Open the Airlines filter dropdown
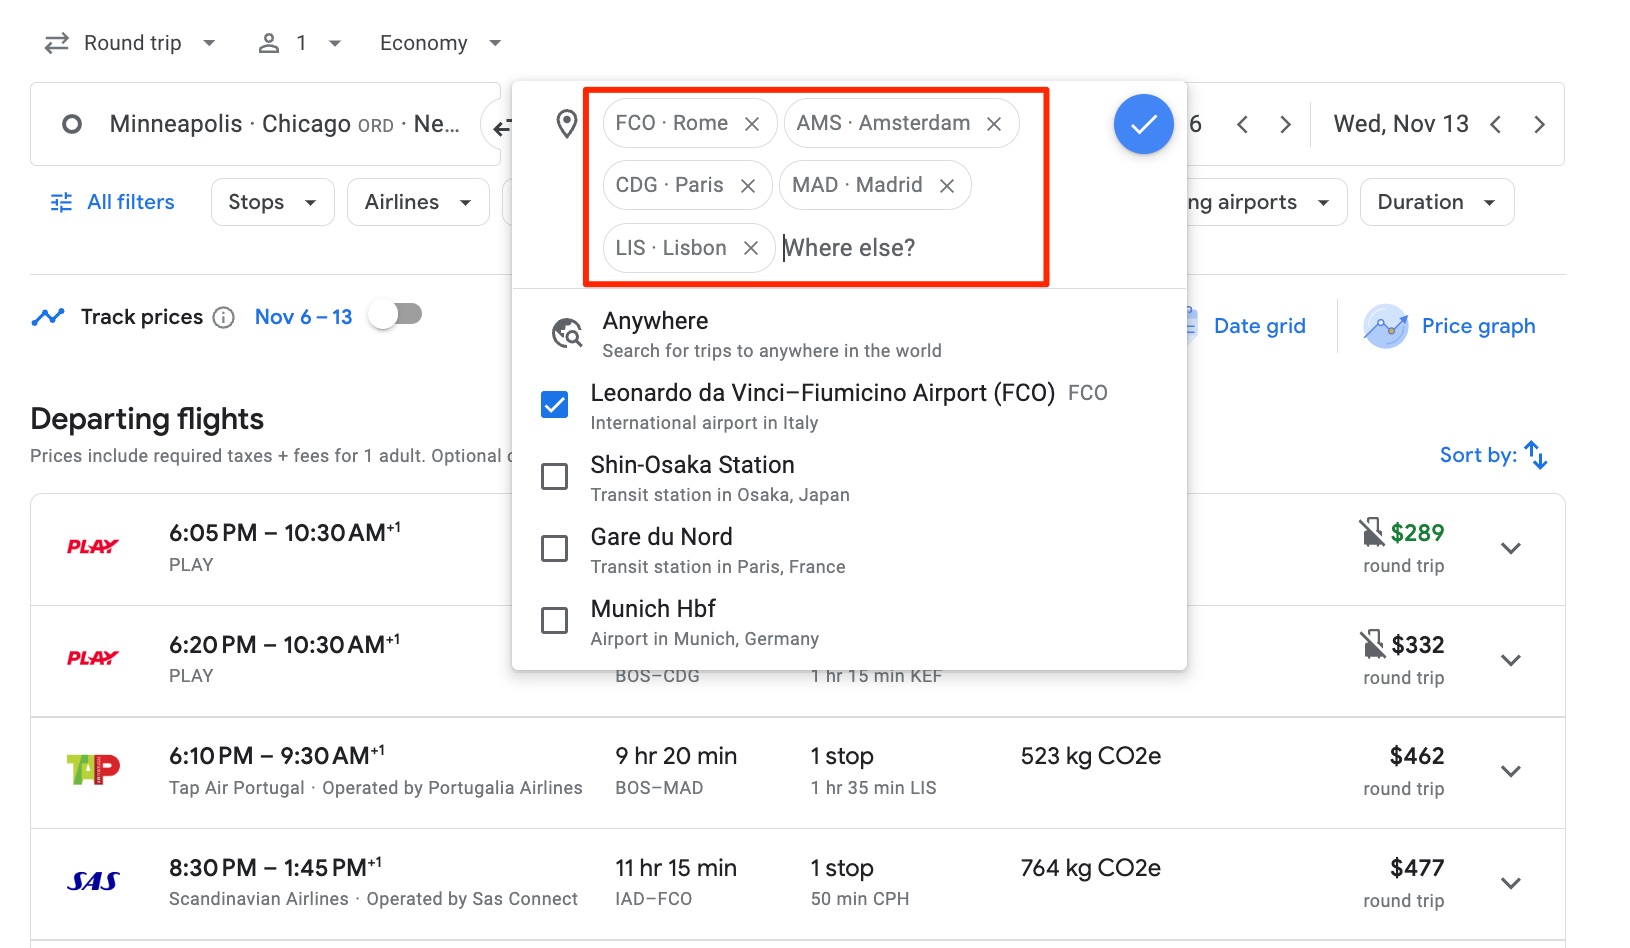This screenshot has height=948, width=1630. (x=417, y=201)
